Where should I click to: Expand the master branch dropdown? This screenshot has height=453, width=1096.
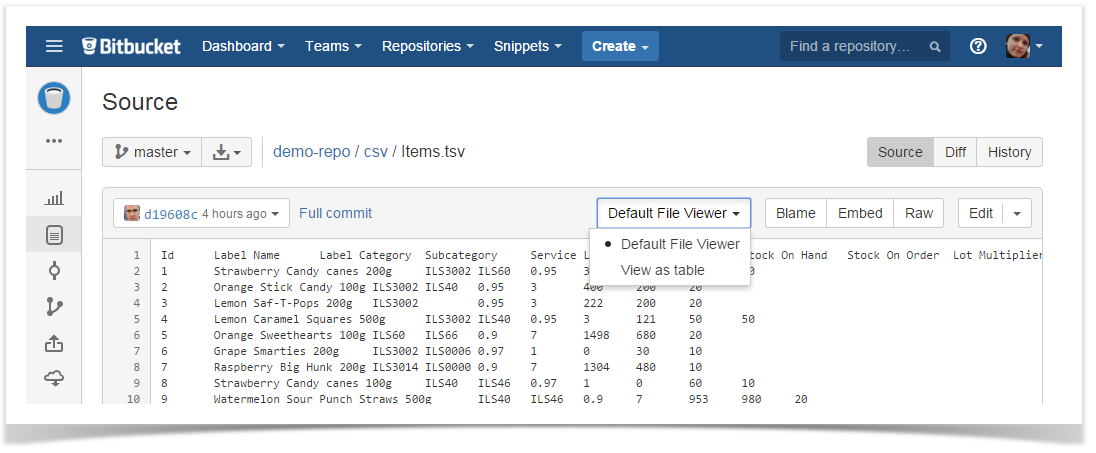152,152
